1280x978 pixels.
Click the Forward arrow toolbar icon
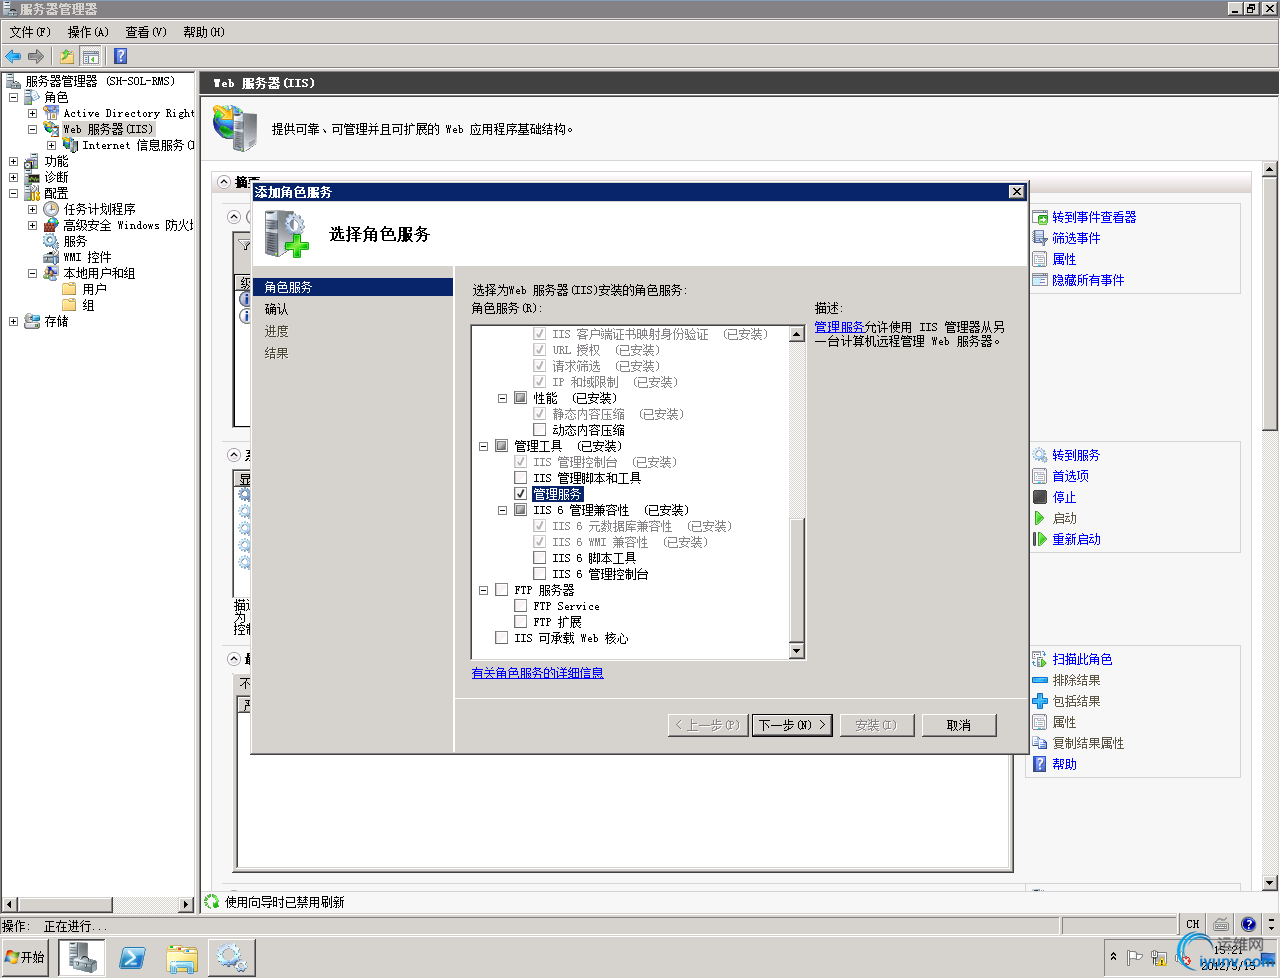36,56
